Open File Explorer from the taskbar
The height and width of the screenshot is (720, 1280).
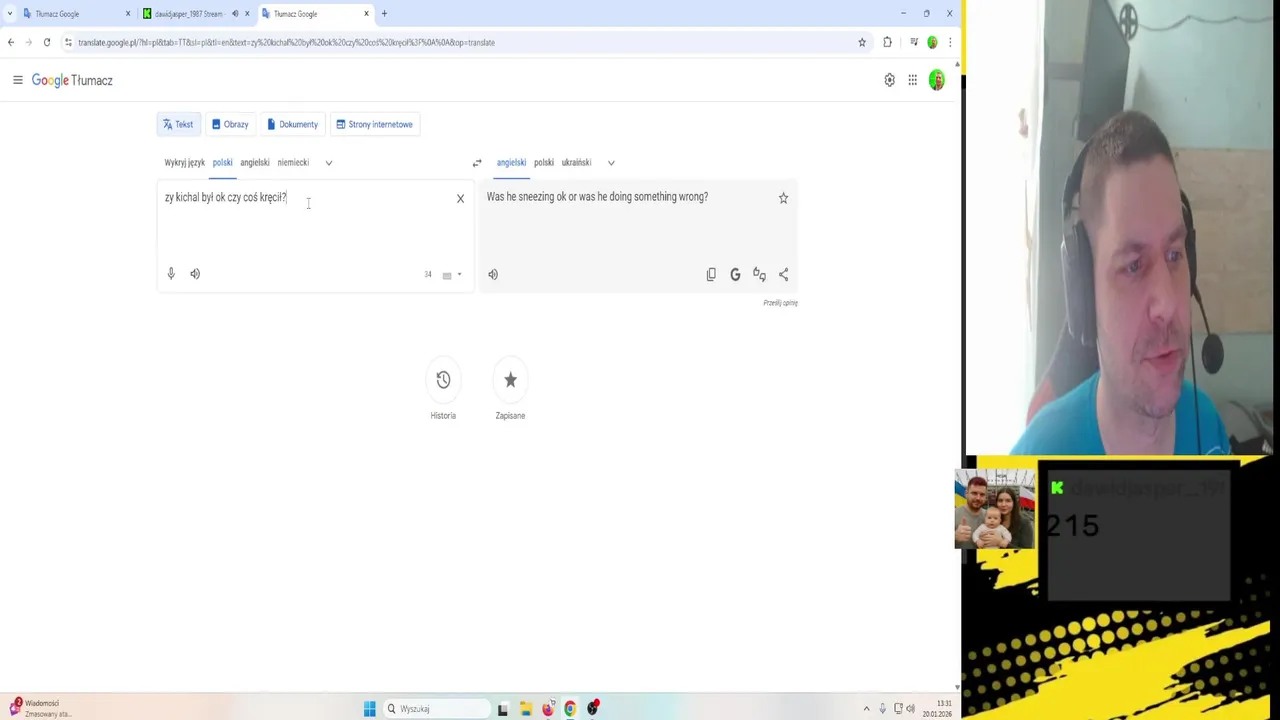[x=525, y=709]
